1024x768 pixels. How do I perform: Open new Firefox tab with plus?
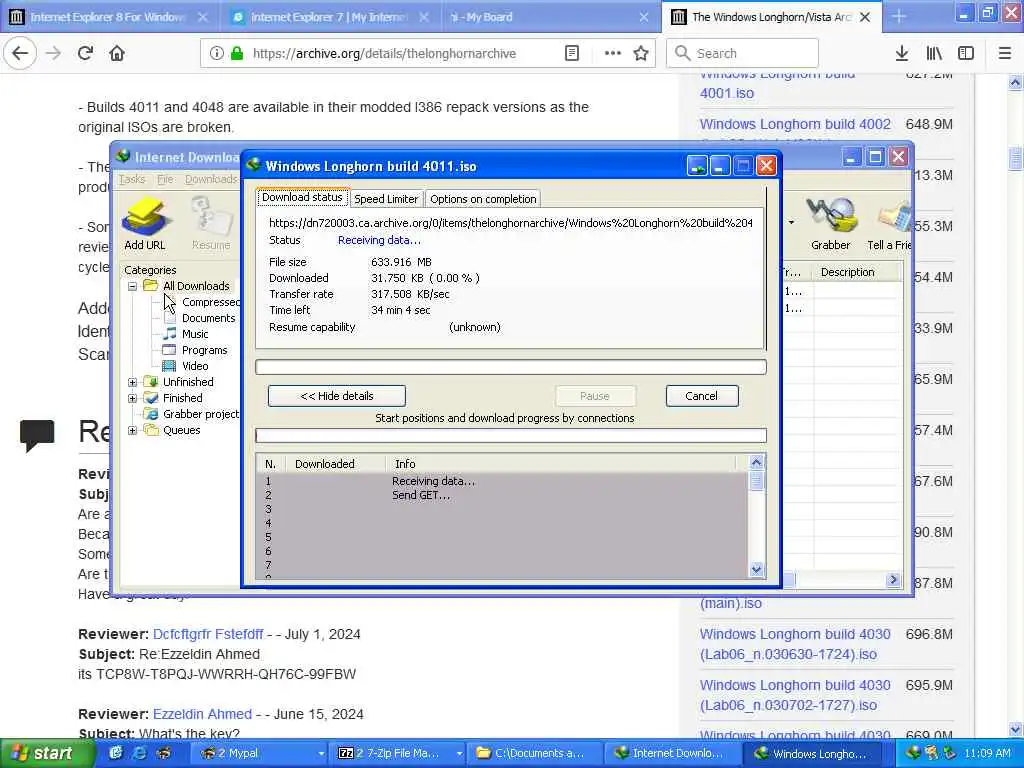pyautogui.click(x=899, y=17)
